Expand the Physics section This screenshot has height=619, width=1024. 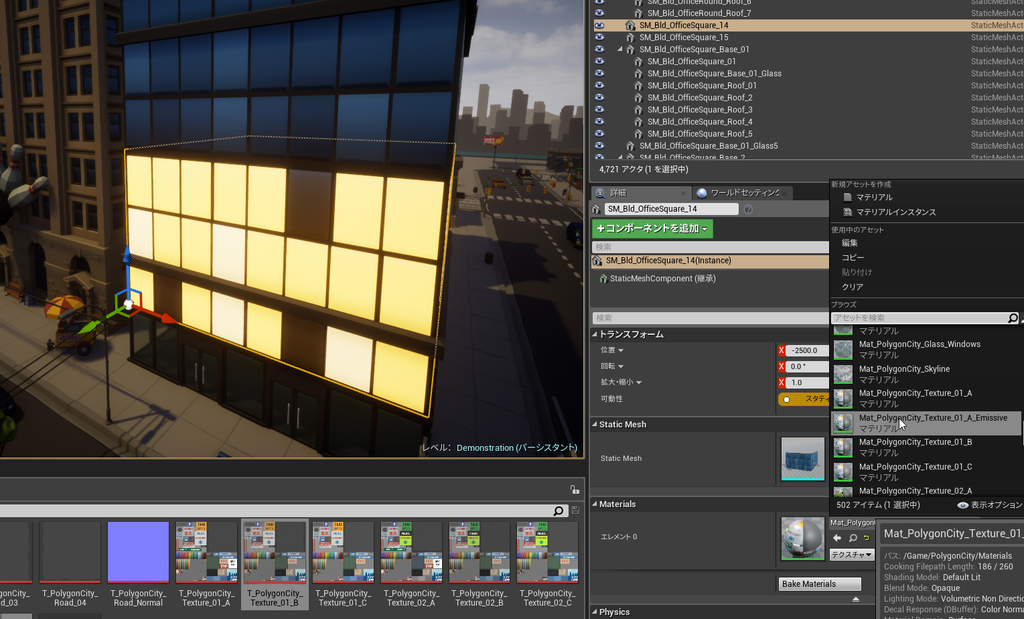pos(595,612)
